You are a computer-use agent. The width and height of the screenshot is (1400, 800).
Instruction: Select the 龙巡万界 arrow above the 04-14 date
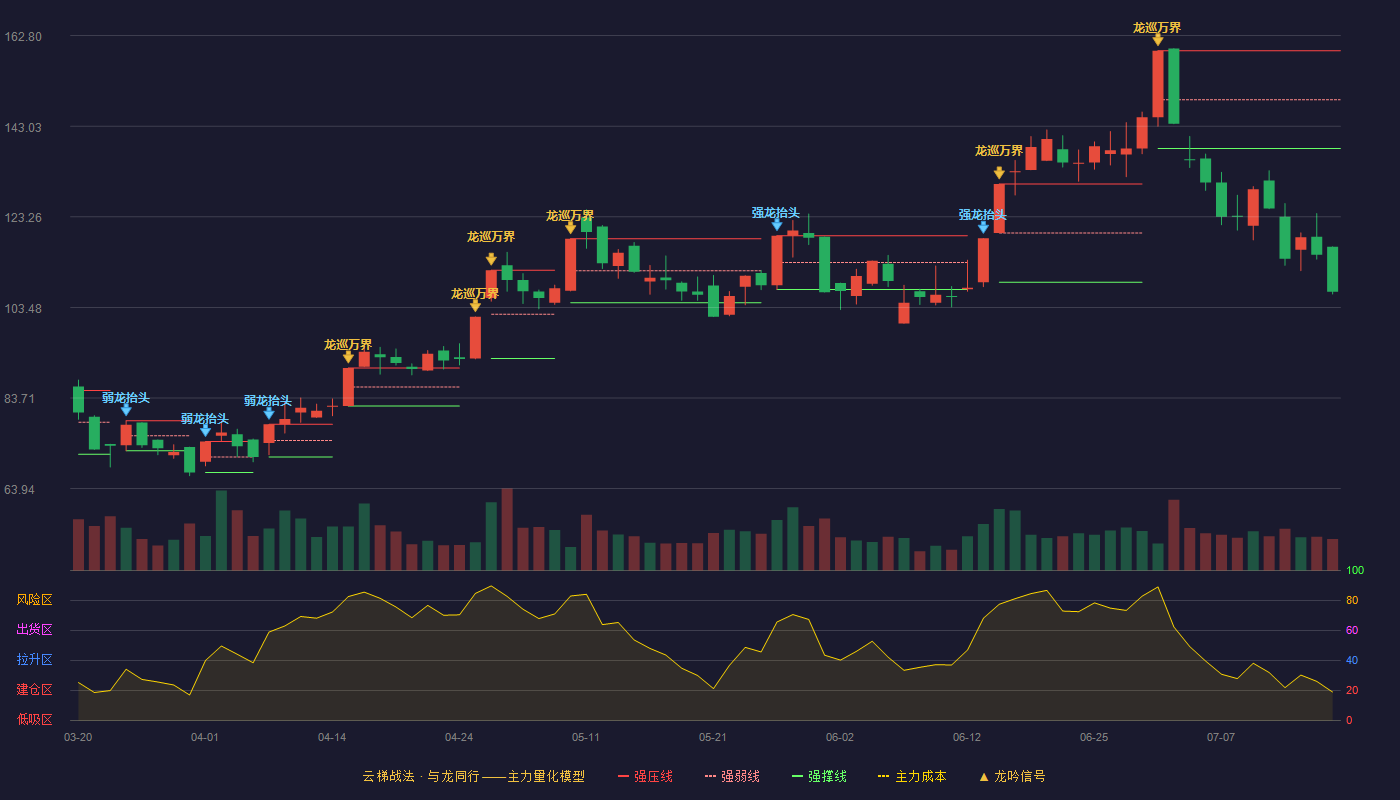[348, 357]
